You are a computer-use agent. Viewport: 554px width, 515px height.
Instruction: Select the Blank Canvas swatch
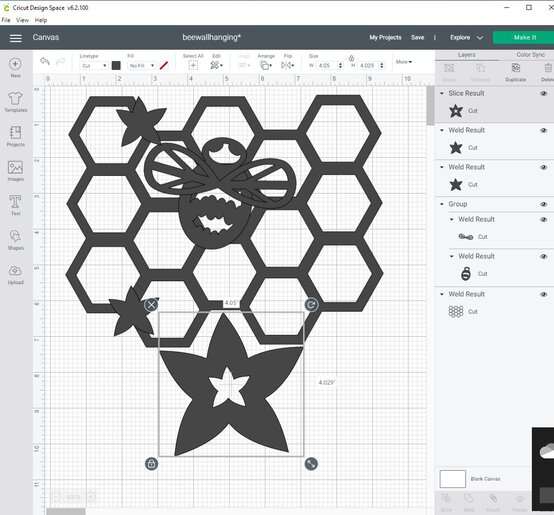453,479
